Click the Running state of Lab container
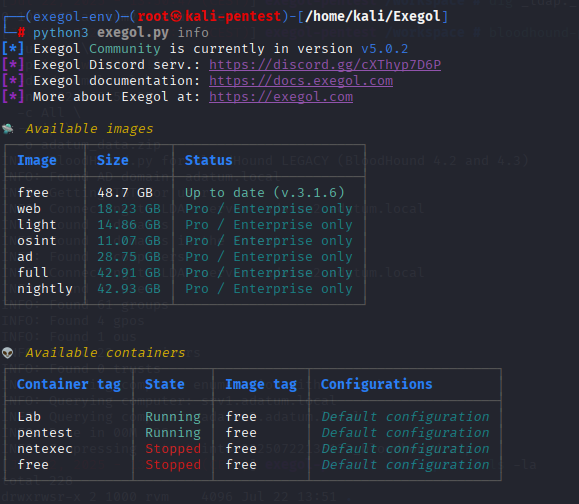This screenshot has width=579, height=504. point(173,416)
